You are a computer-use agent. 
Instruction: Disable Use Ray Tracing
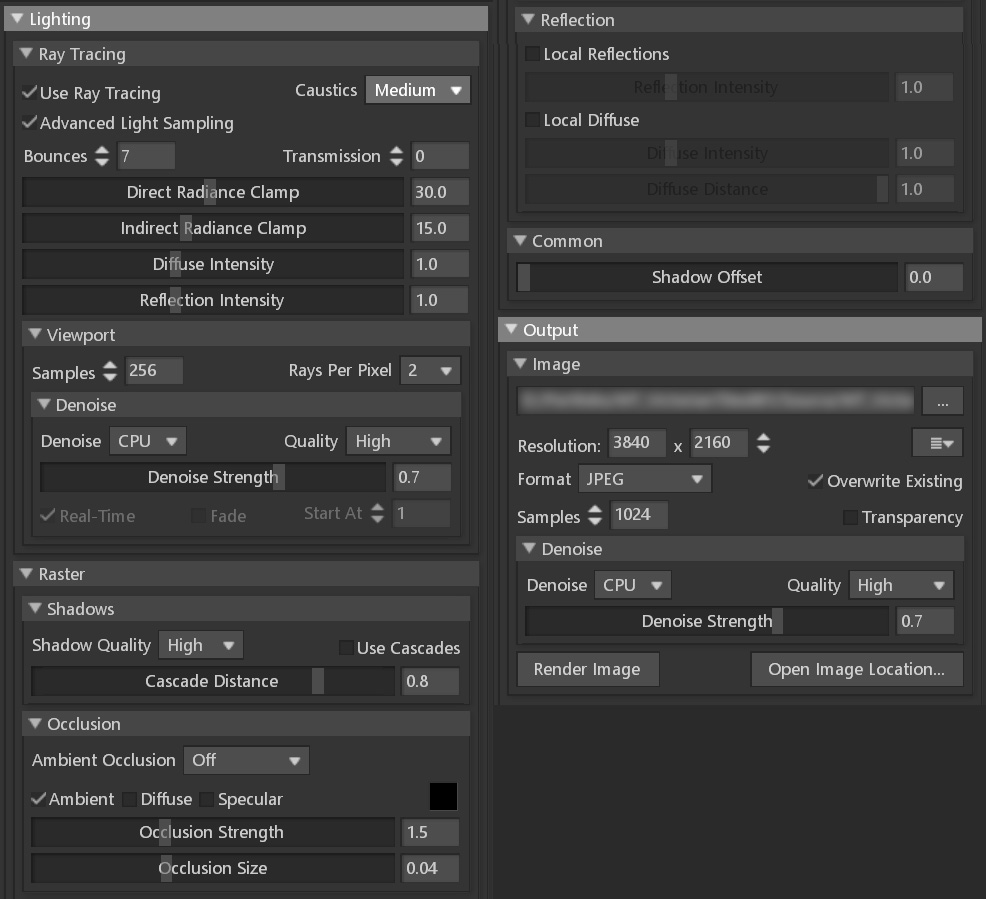pos(29,93)
